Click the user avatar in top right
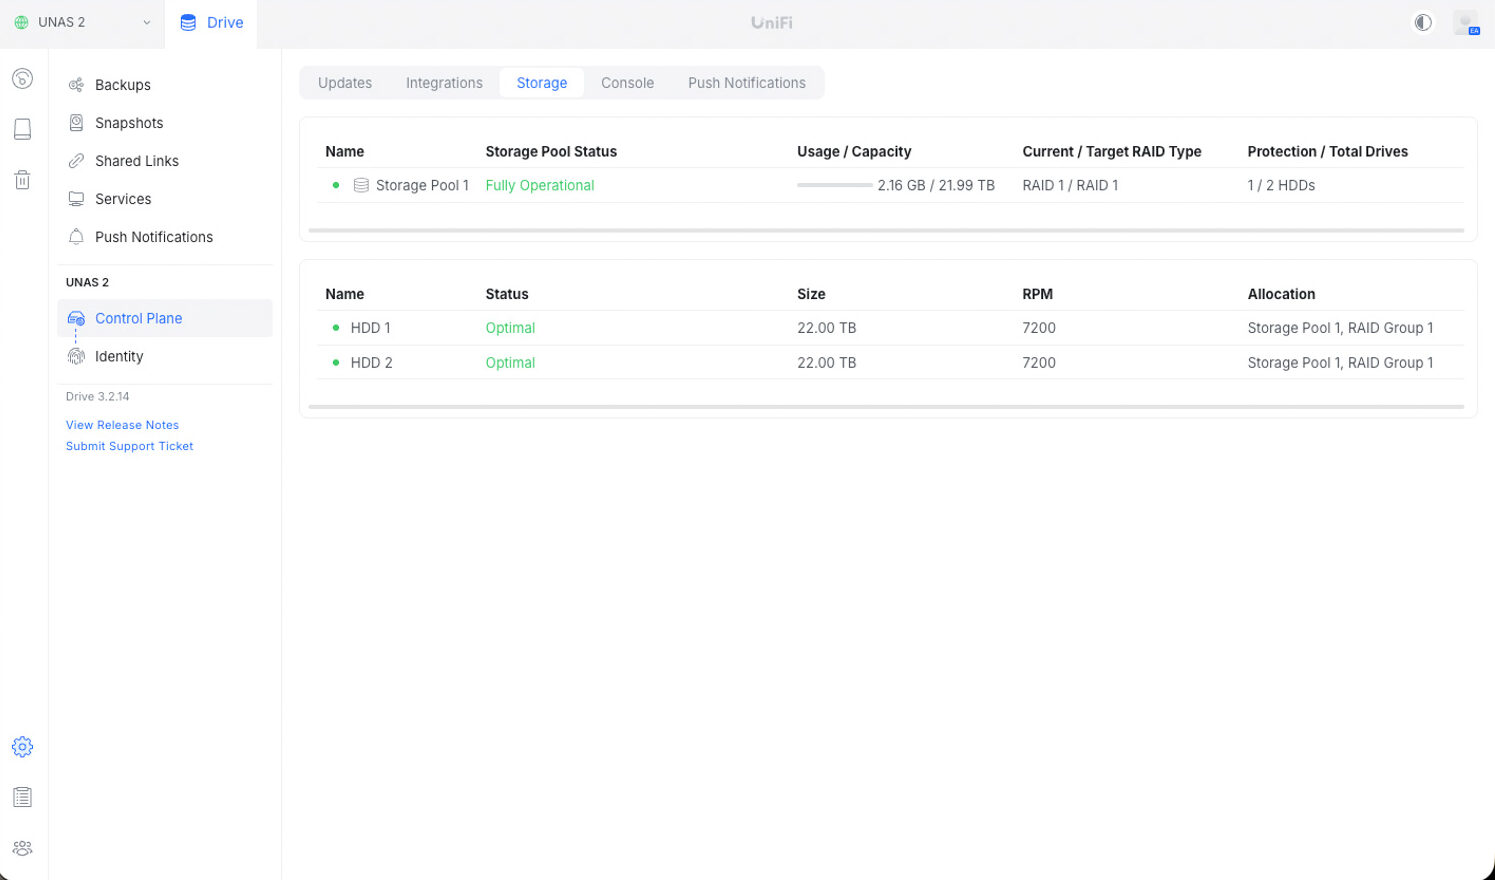The image size is (1495, 880). point(1465,23)
